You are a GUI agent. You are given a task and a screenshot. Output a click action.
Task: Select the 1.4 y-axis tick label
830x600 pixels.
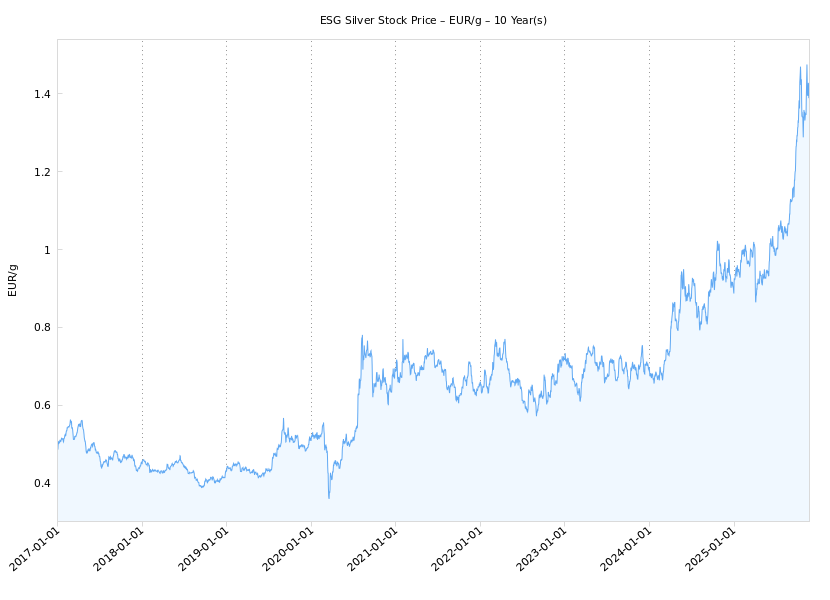(42, 94)
